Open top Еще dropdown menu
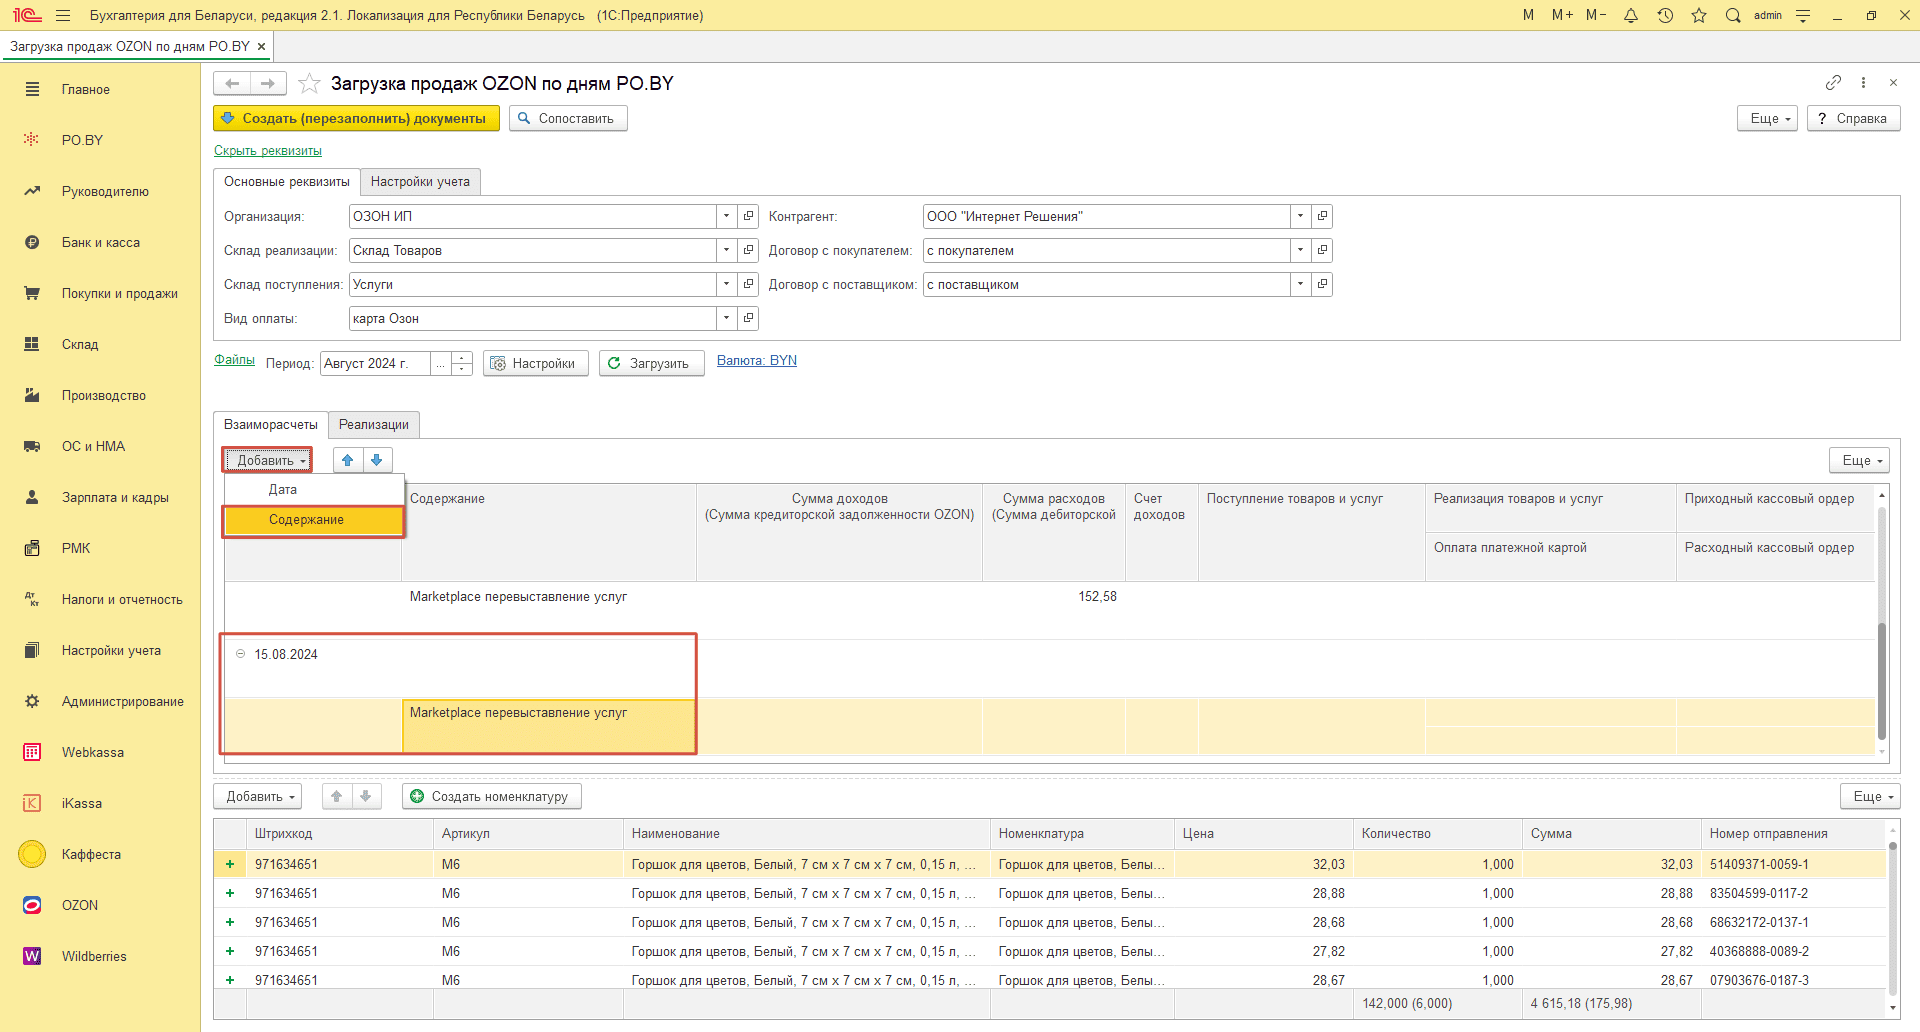The height and width of the screenshot is (1032, 1920). click(x=1768, y=118)
